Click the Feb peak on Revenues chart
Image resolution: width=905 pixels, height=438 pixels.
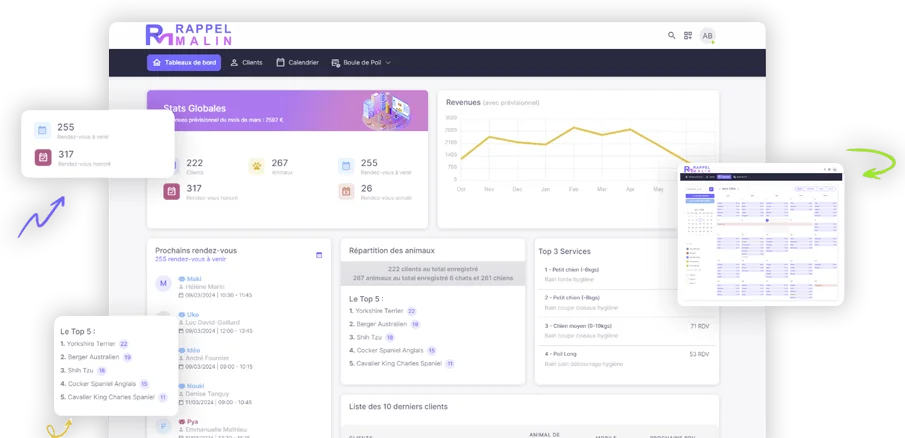coord(574,127)
